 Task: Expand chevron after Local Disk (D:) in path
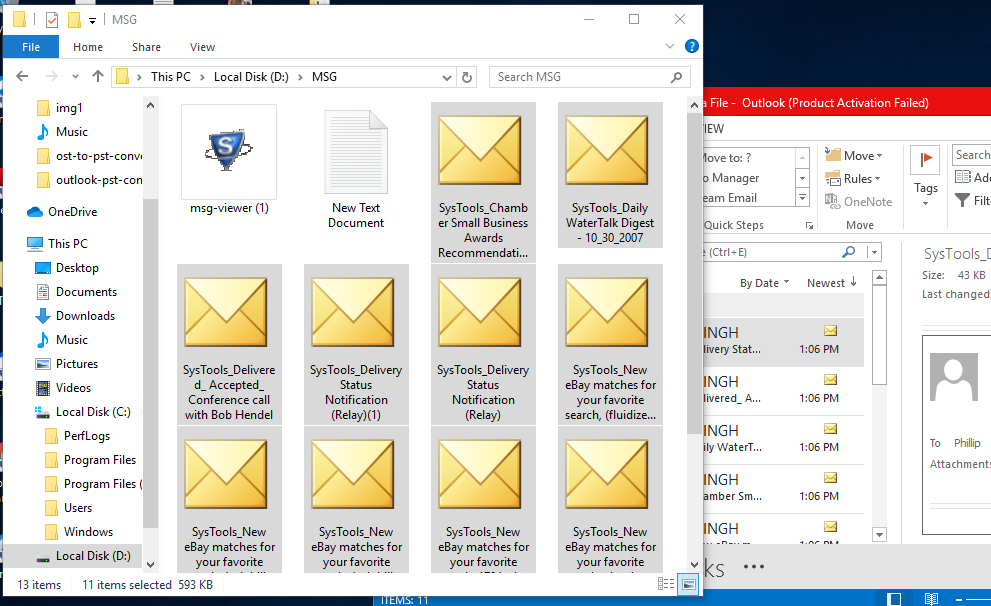[x=300, y=77]
